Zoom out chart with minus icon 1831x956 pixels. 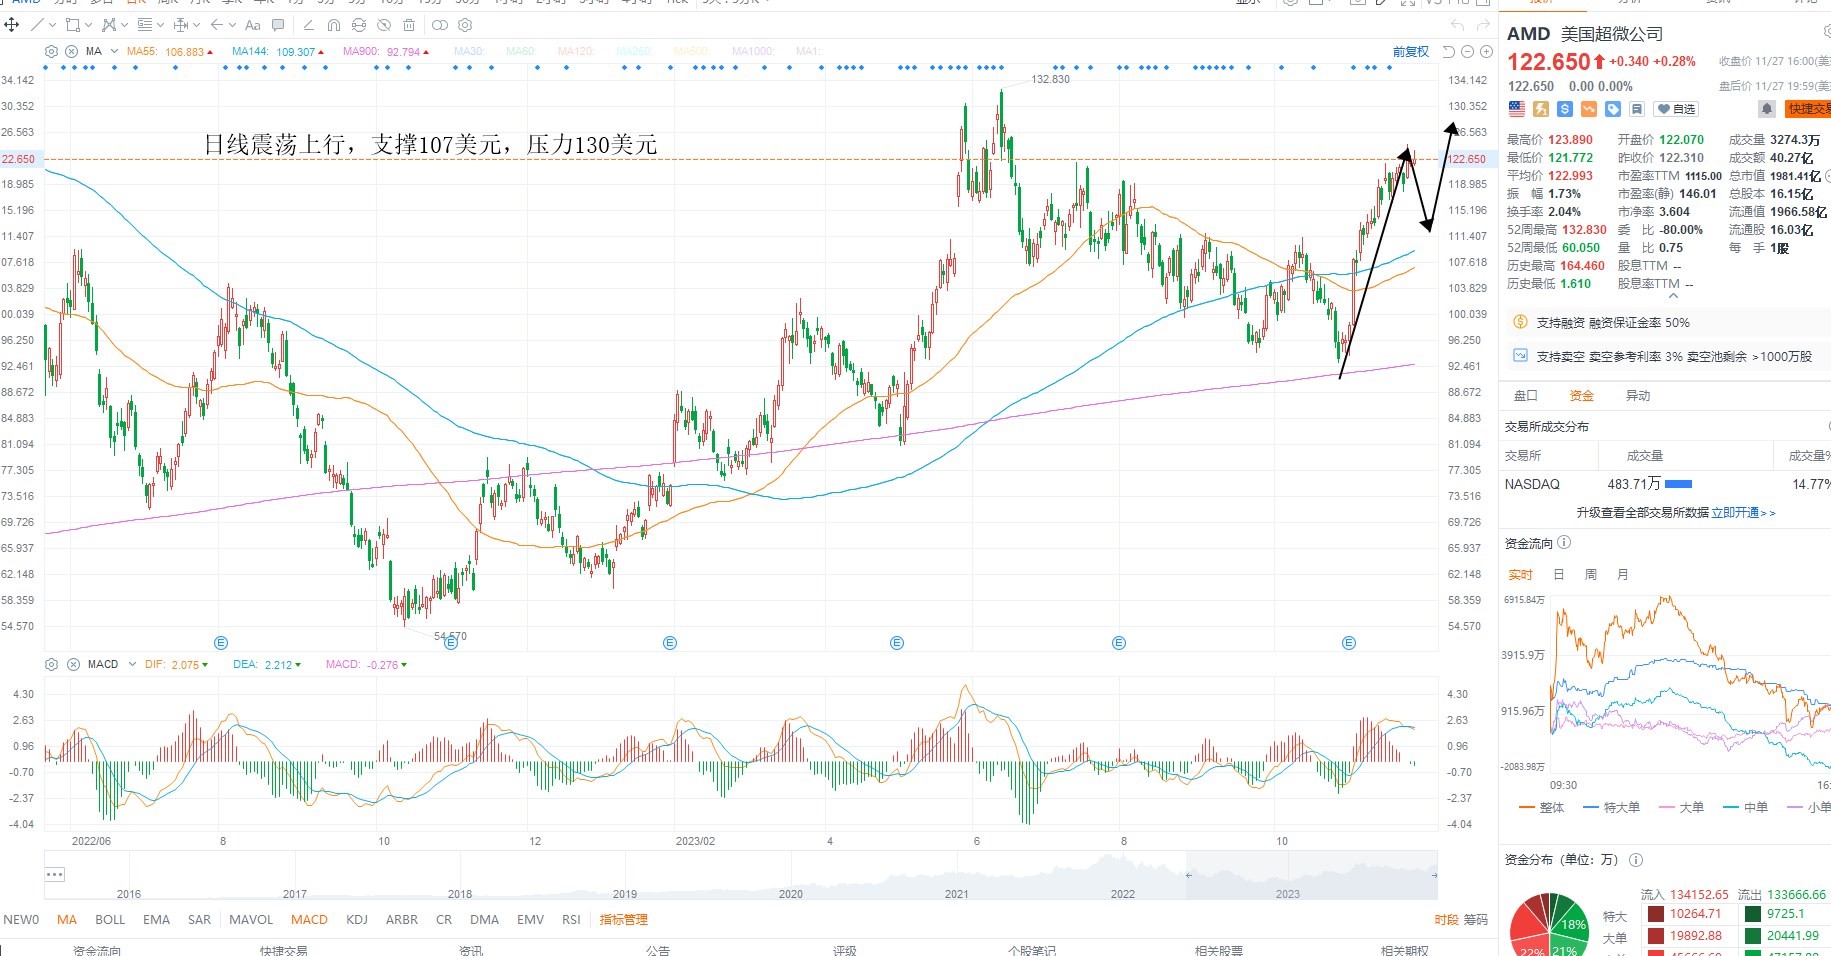[1468, 52]
